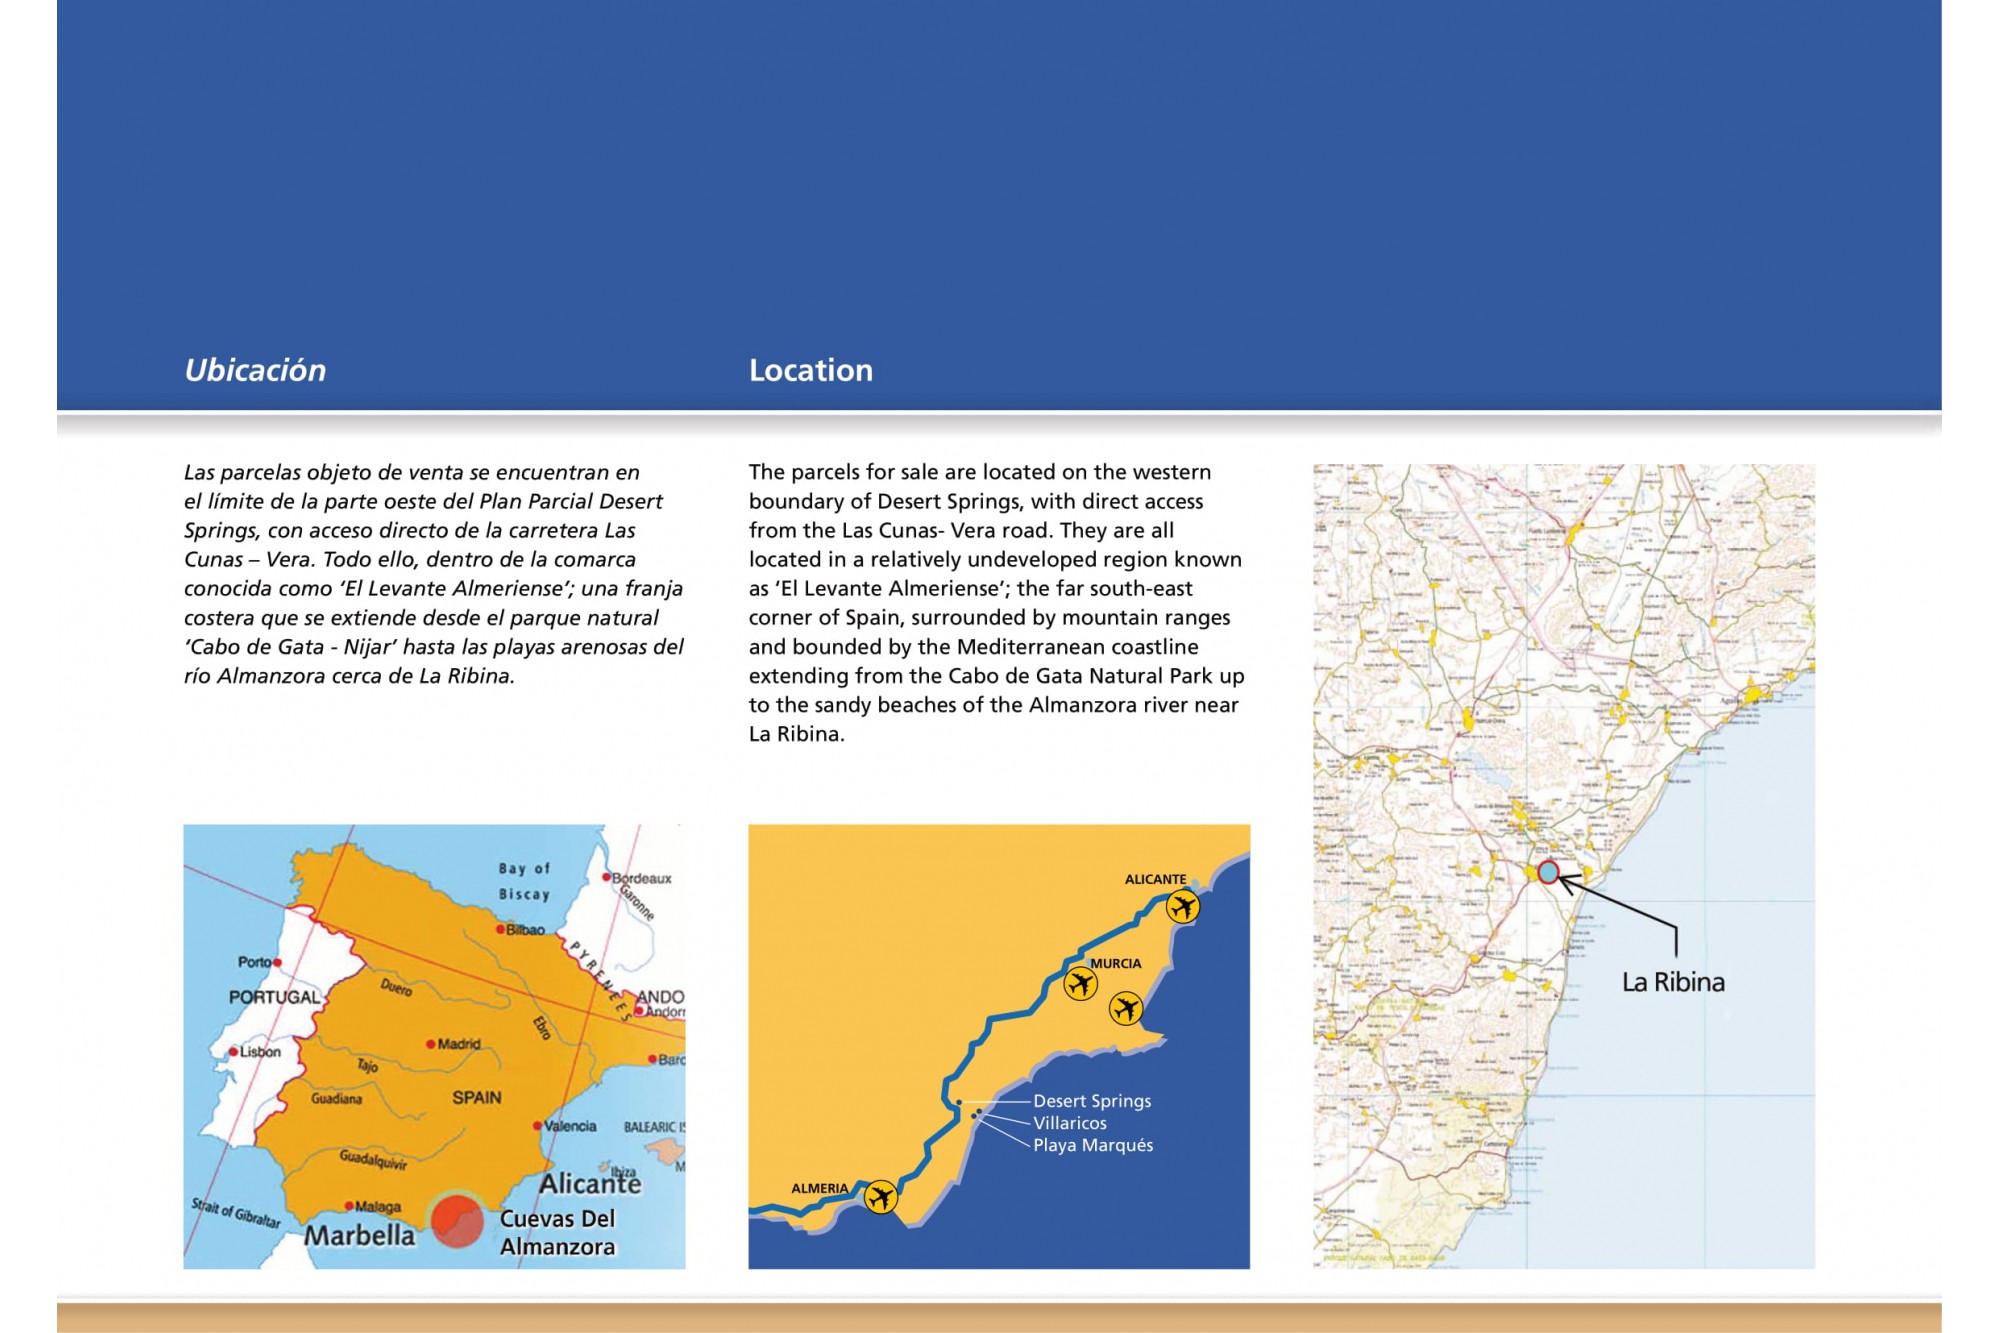Click the airplane icon at ALMERIA
This screenshot has width=2000, height=1333.
[880, 1196]
